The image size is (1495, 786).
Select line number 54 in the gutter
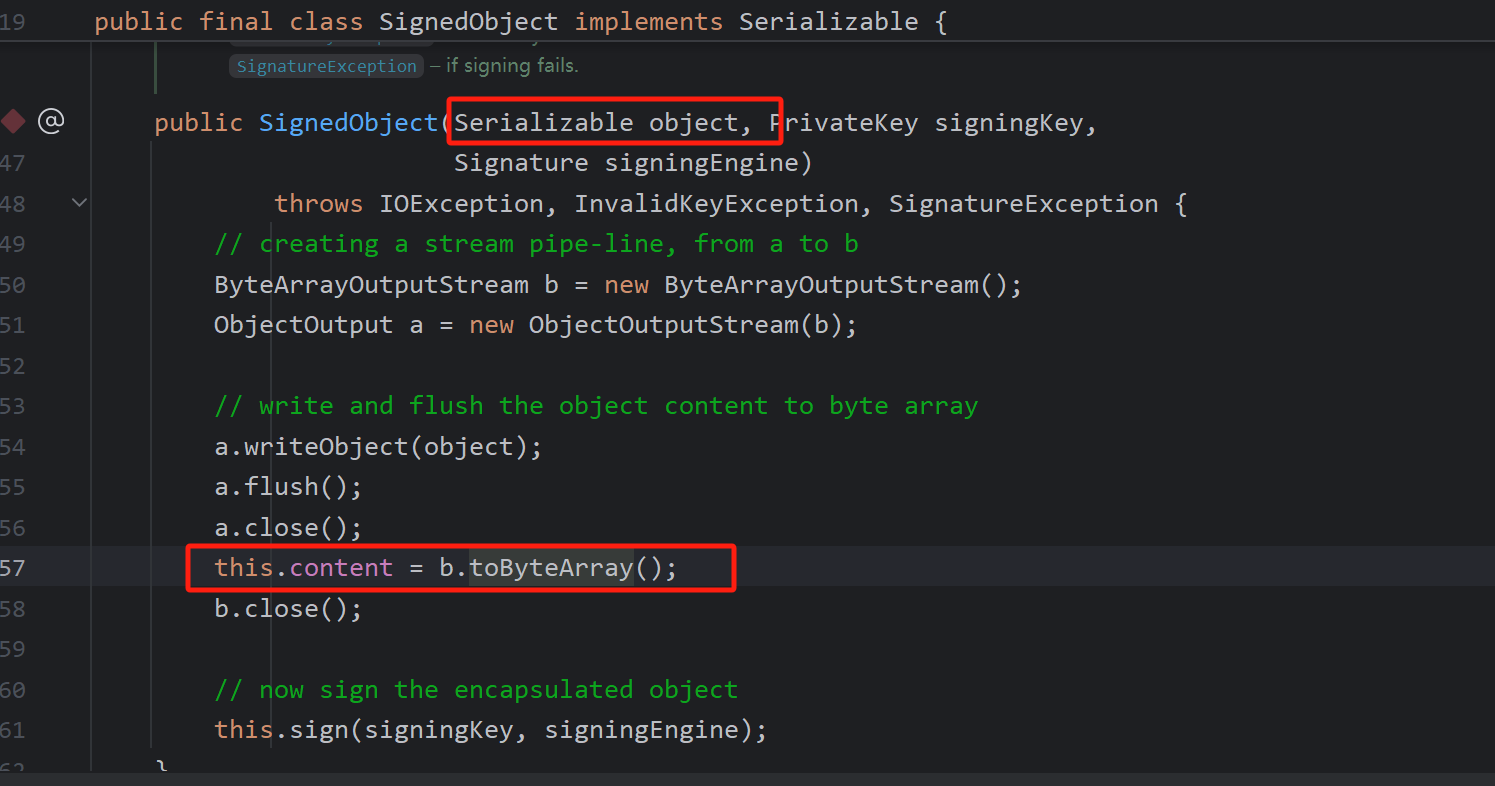pyautogui.click(x=13, y=447)
